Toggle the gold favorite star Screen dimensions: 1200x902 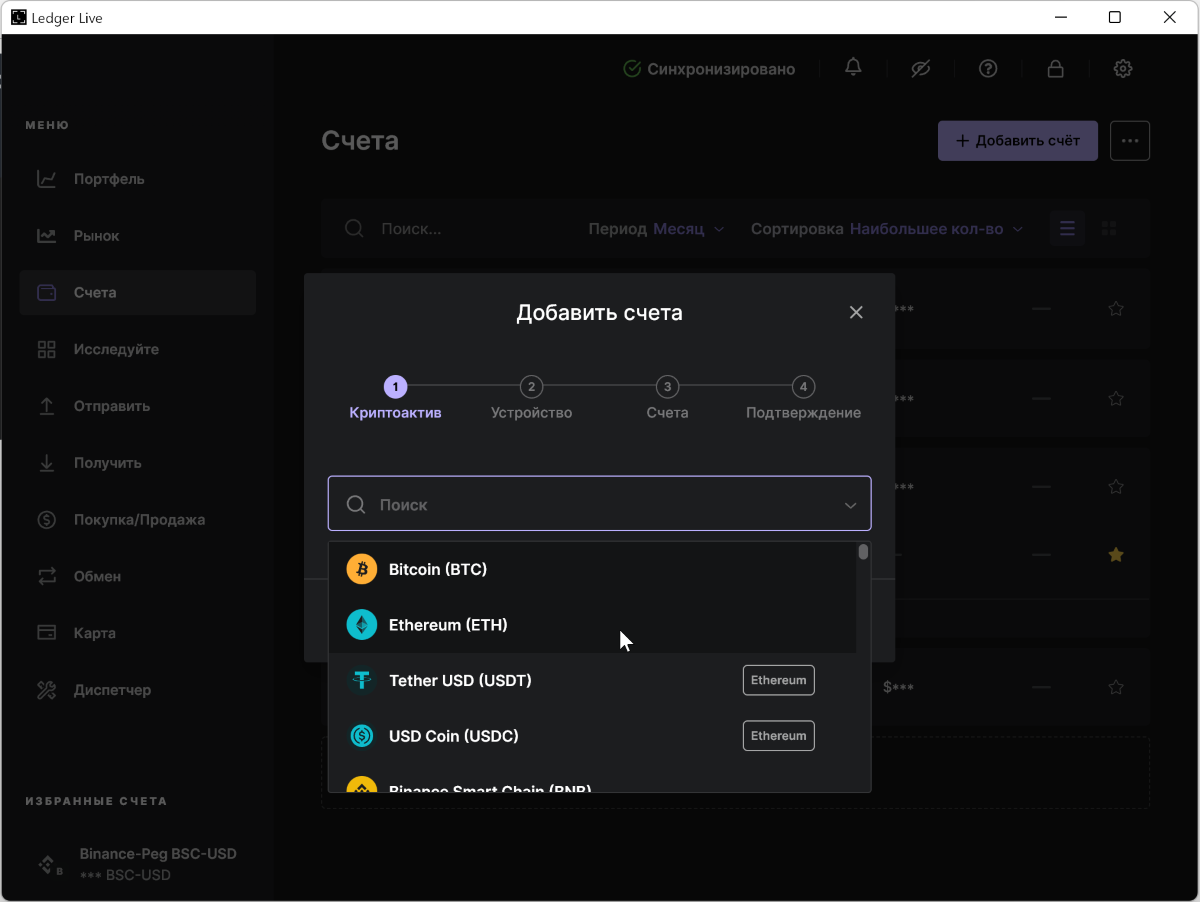(1116, 554)
